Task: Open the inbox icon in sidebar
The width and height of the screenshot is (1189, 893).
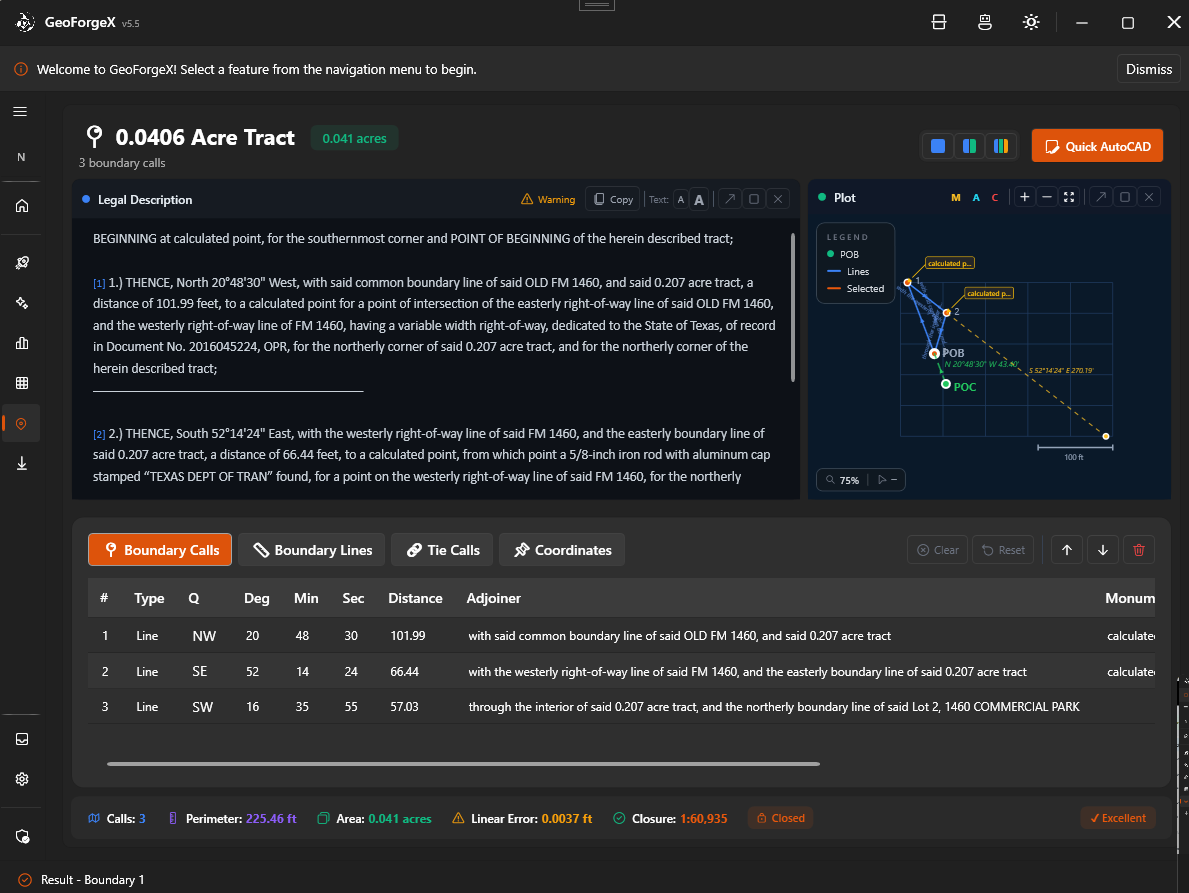Action: coord(21,738)
